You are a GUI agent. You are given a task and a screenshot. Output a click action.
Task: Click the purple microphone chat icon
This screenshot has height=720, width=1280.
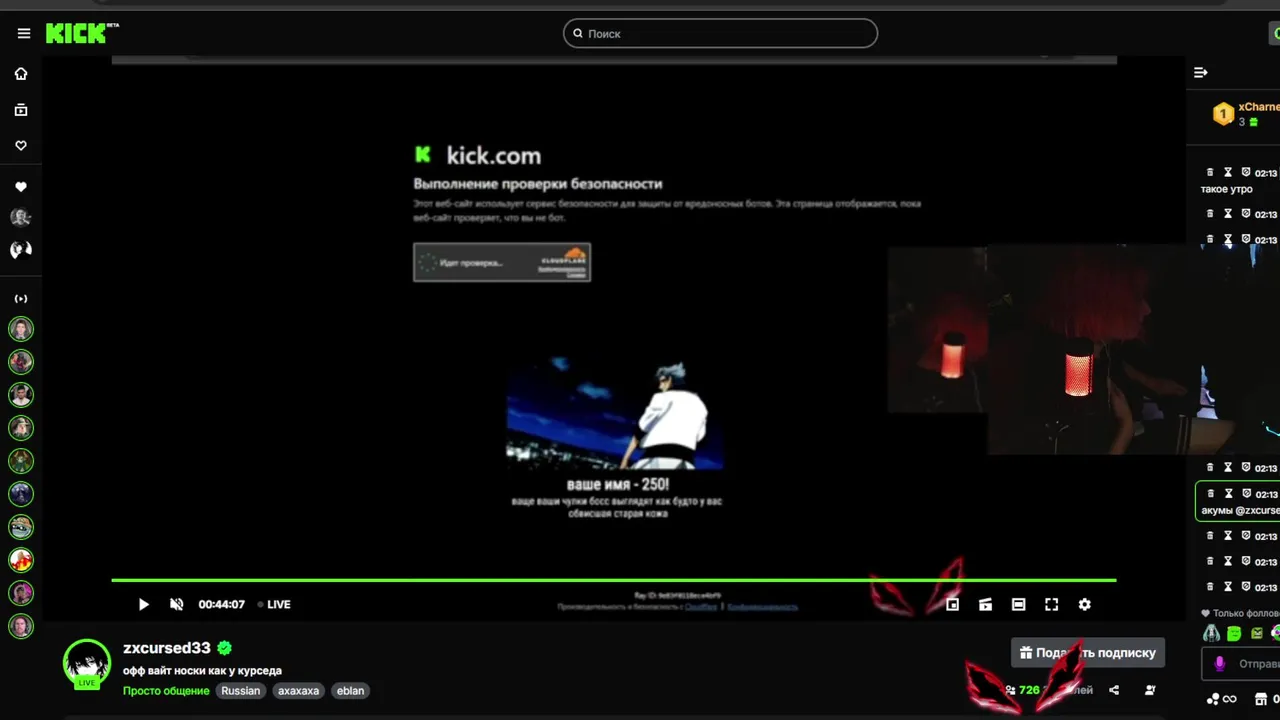tap(1219, 663)
